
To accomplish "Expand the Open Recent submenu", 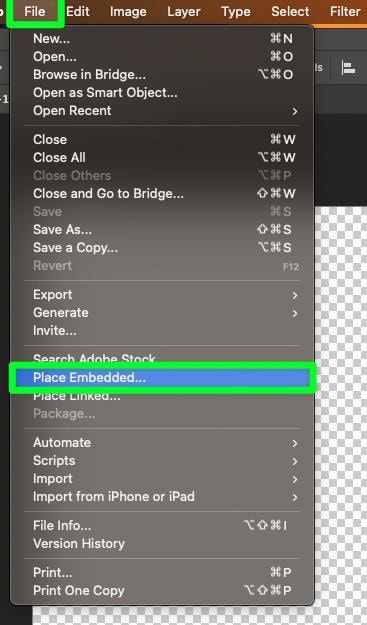I will (x=162, y=111).
